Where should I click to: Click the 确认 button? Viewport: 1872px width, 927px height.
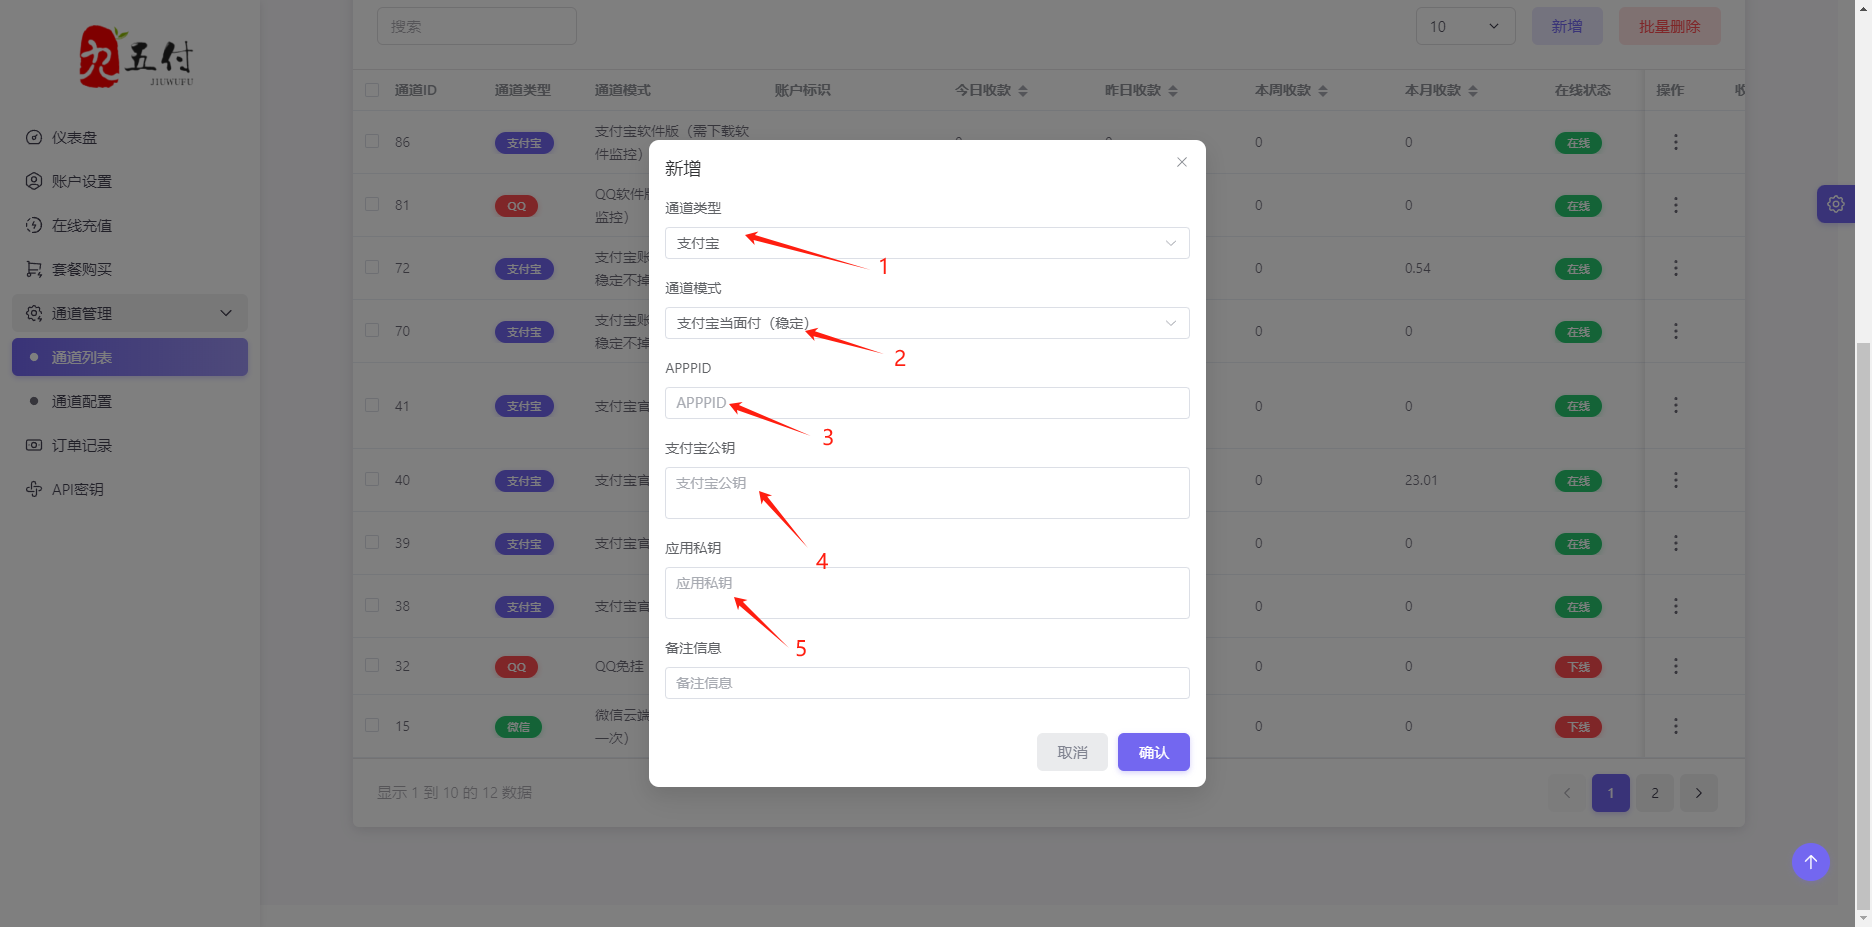(x=1154, y=752)
